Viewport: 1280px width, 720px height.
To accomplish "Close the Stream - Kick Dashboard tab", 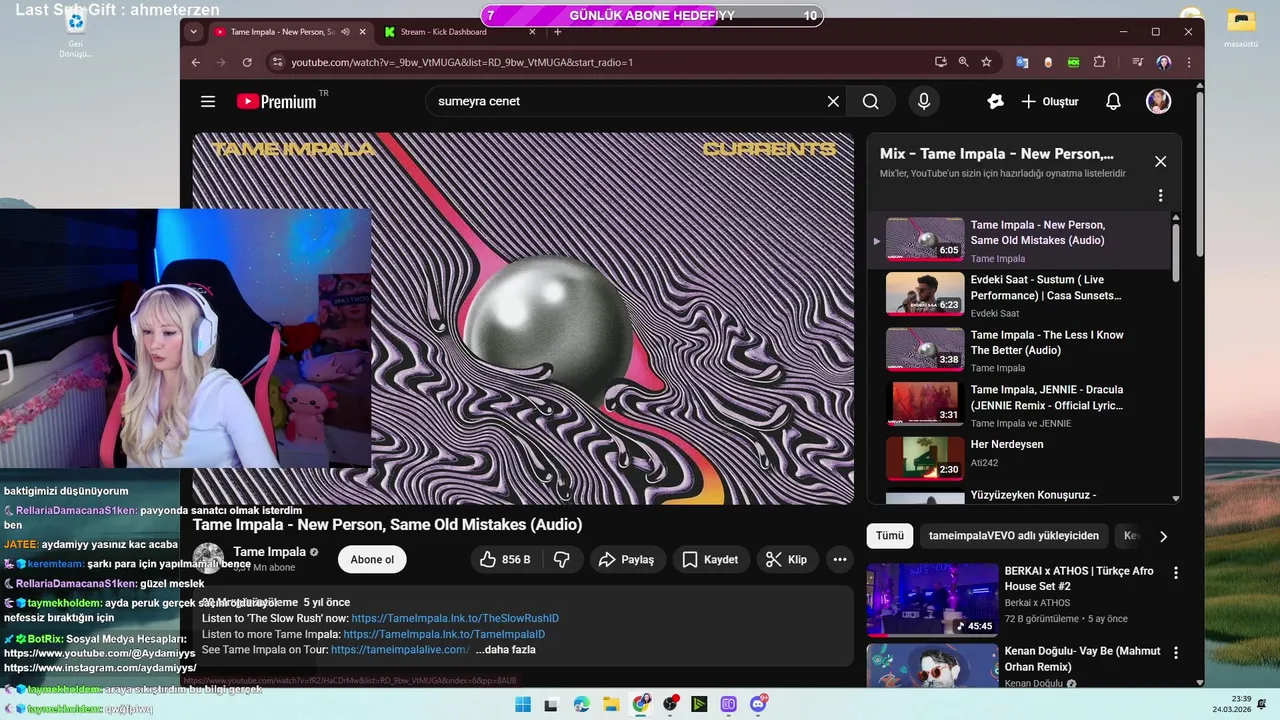I will coord(532,32).
